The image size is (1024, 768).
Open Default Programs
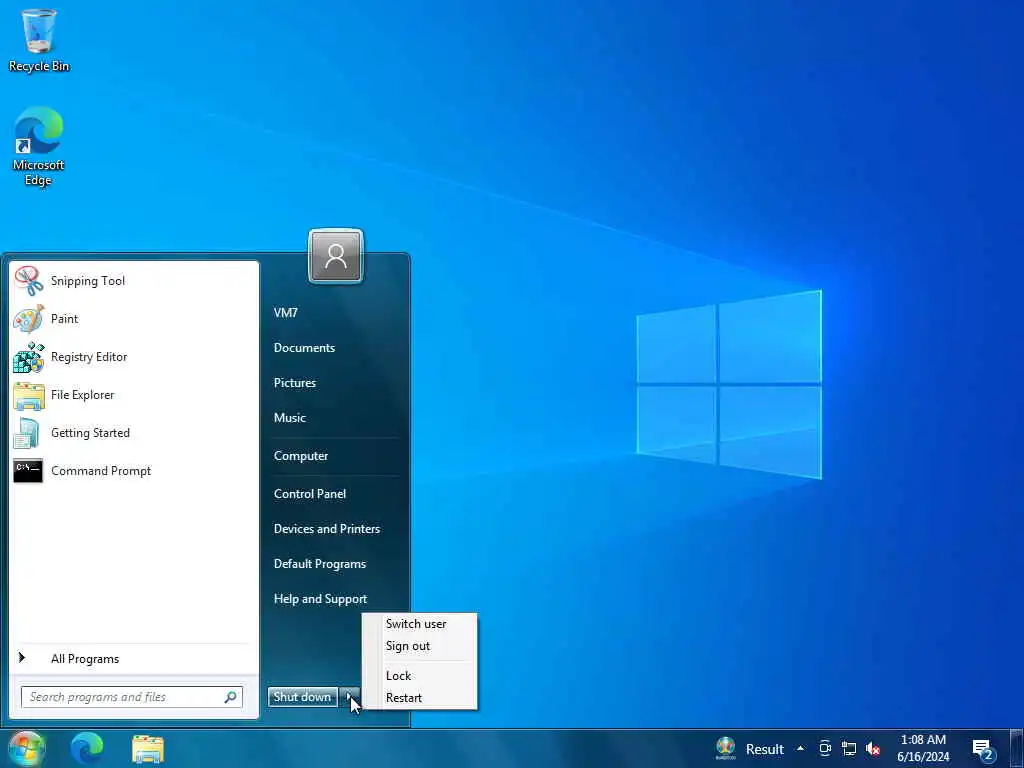[319, 564]
